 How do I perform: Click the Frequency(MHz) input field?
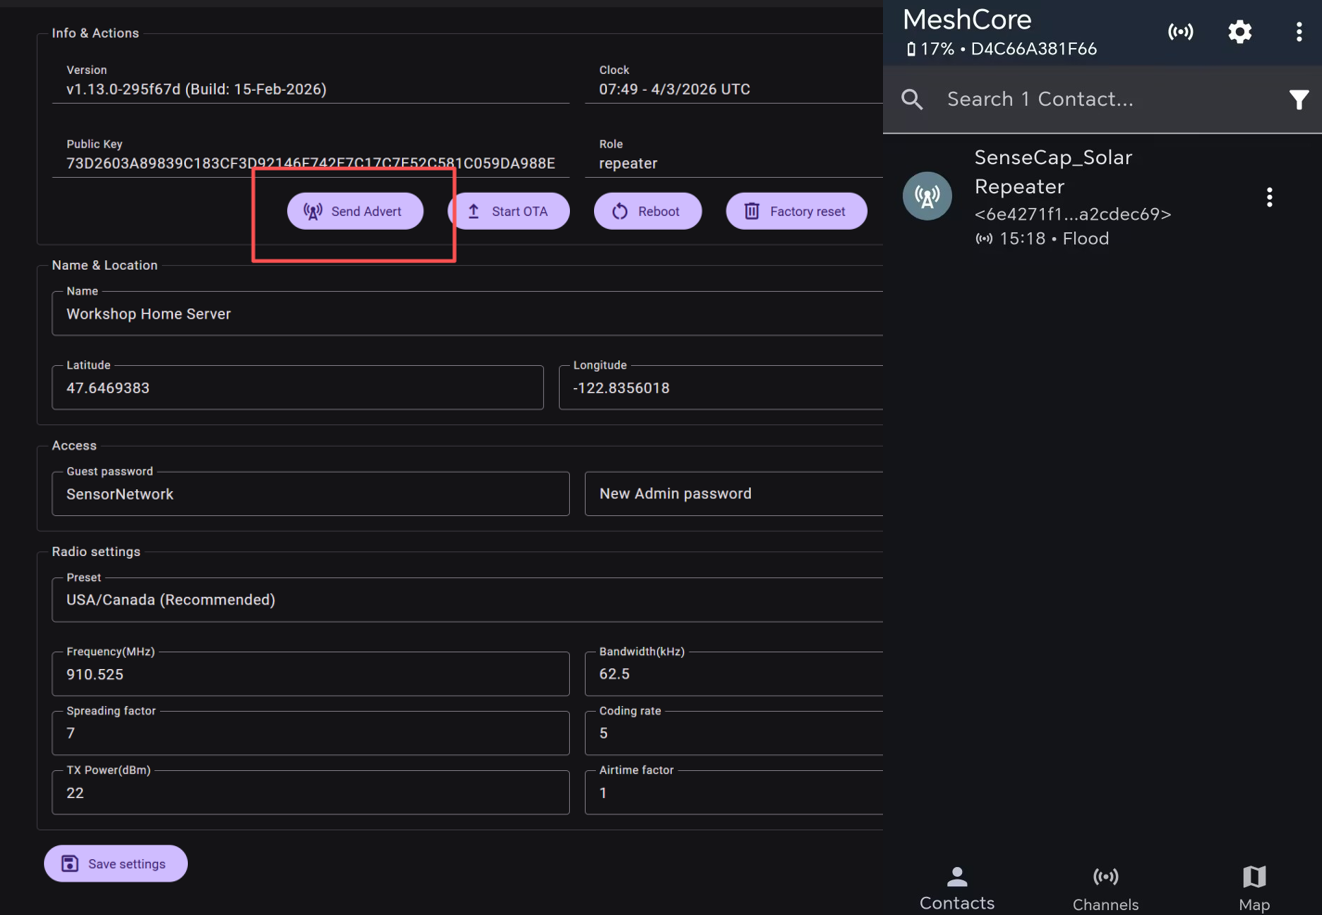(310, 674)
